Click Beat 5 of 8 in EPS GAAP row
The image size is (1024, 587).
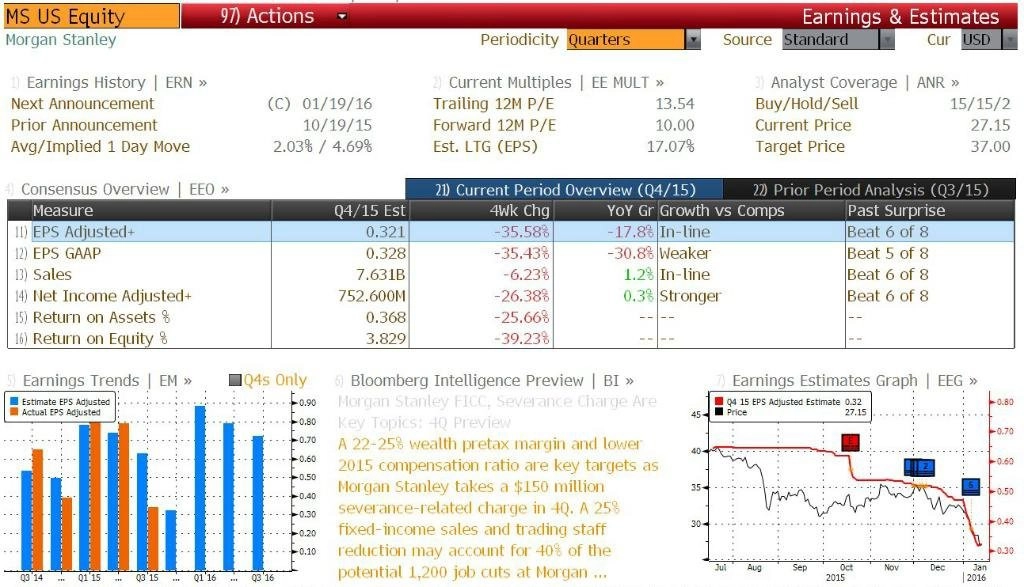click(x=888, y=253)
